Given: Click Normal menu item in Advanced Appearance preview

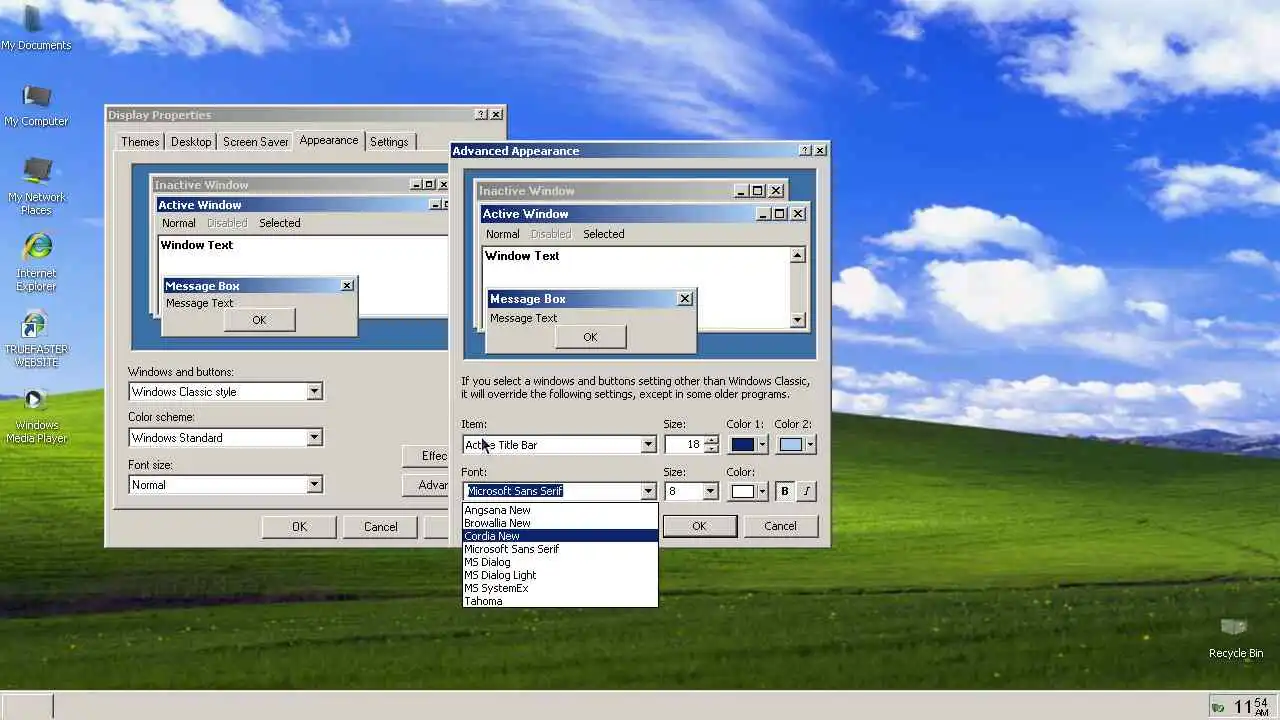Looking at the screenshot, I should click(x=502, y=234).
